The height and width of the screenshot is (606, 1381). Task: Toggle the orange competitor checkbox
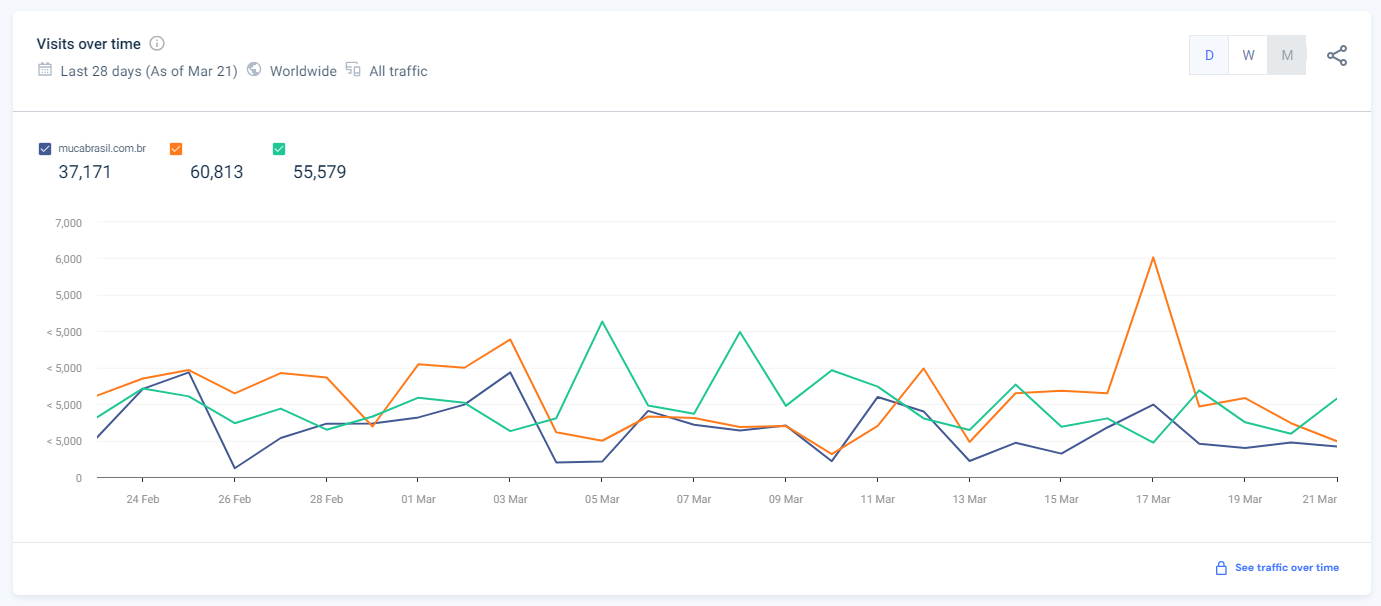[176, 149]
